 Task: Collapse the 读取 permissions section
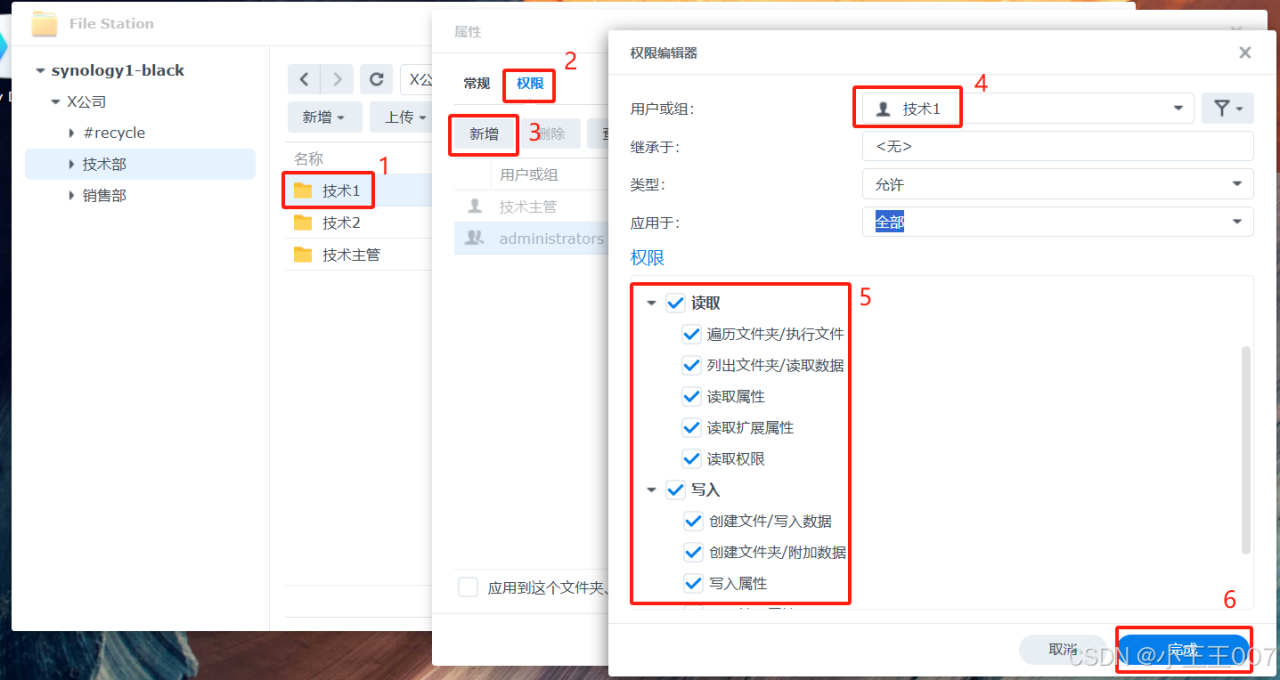point(651,302)
